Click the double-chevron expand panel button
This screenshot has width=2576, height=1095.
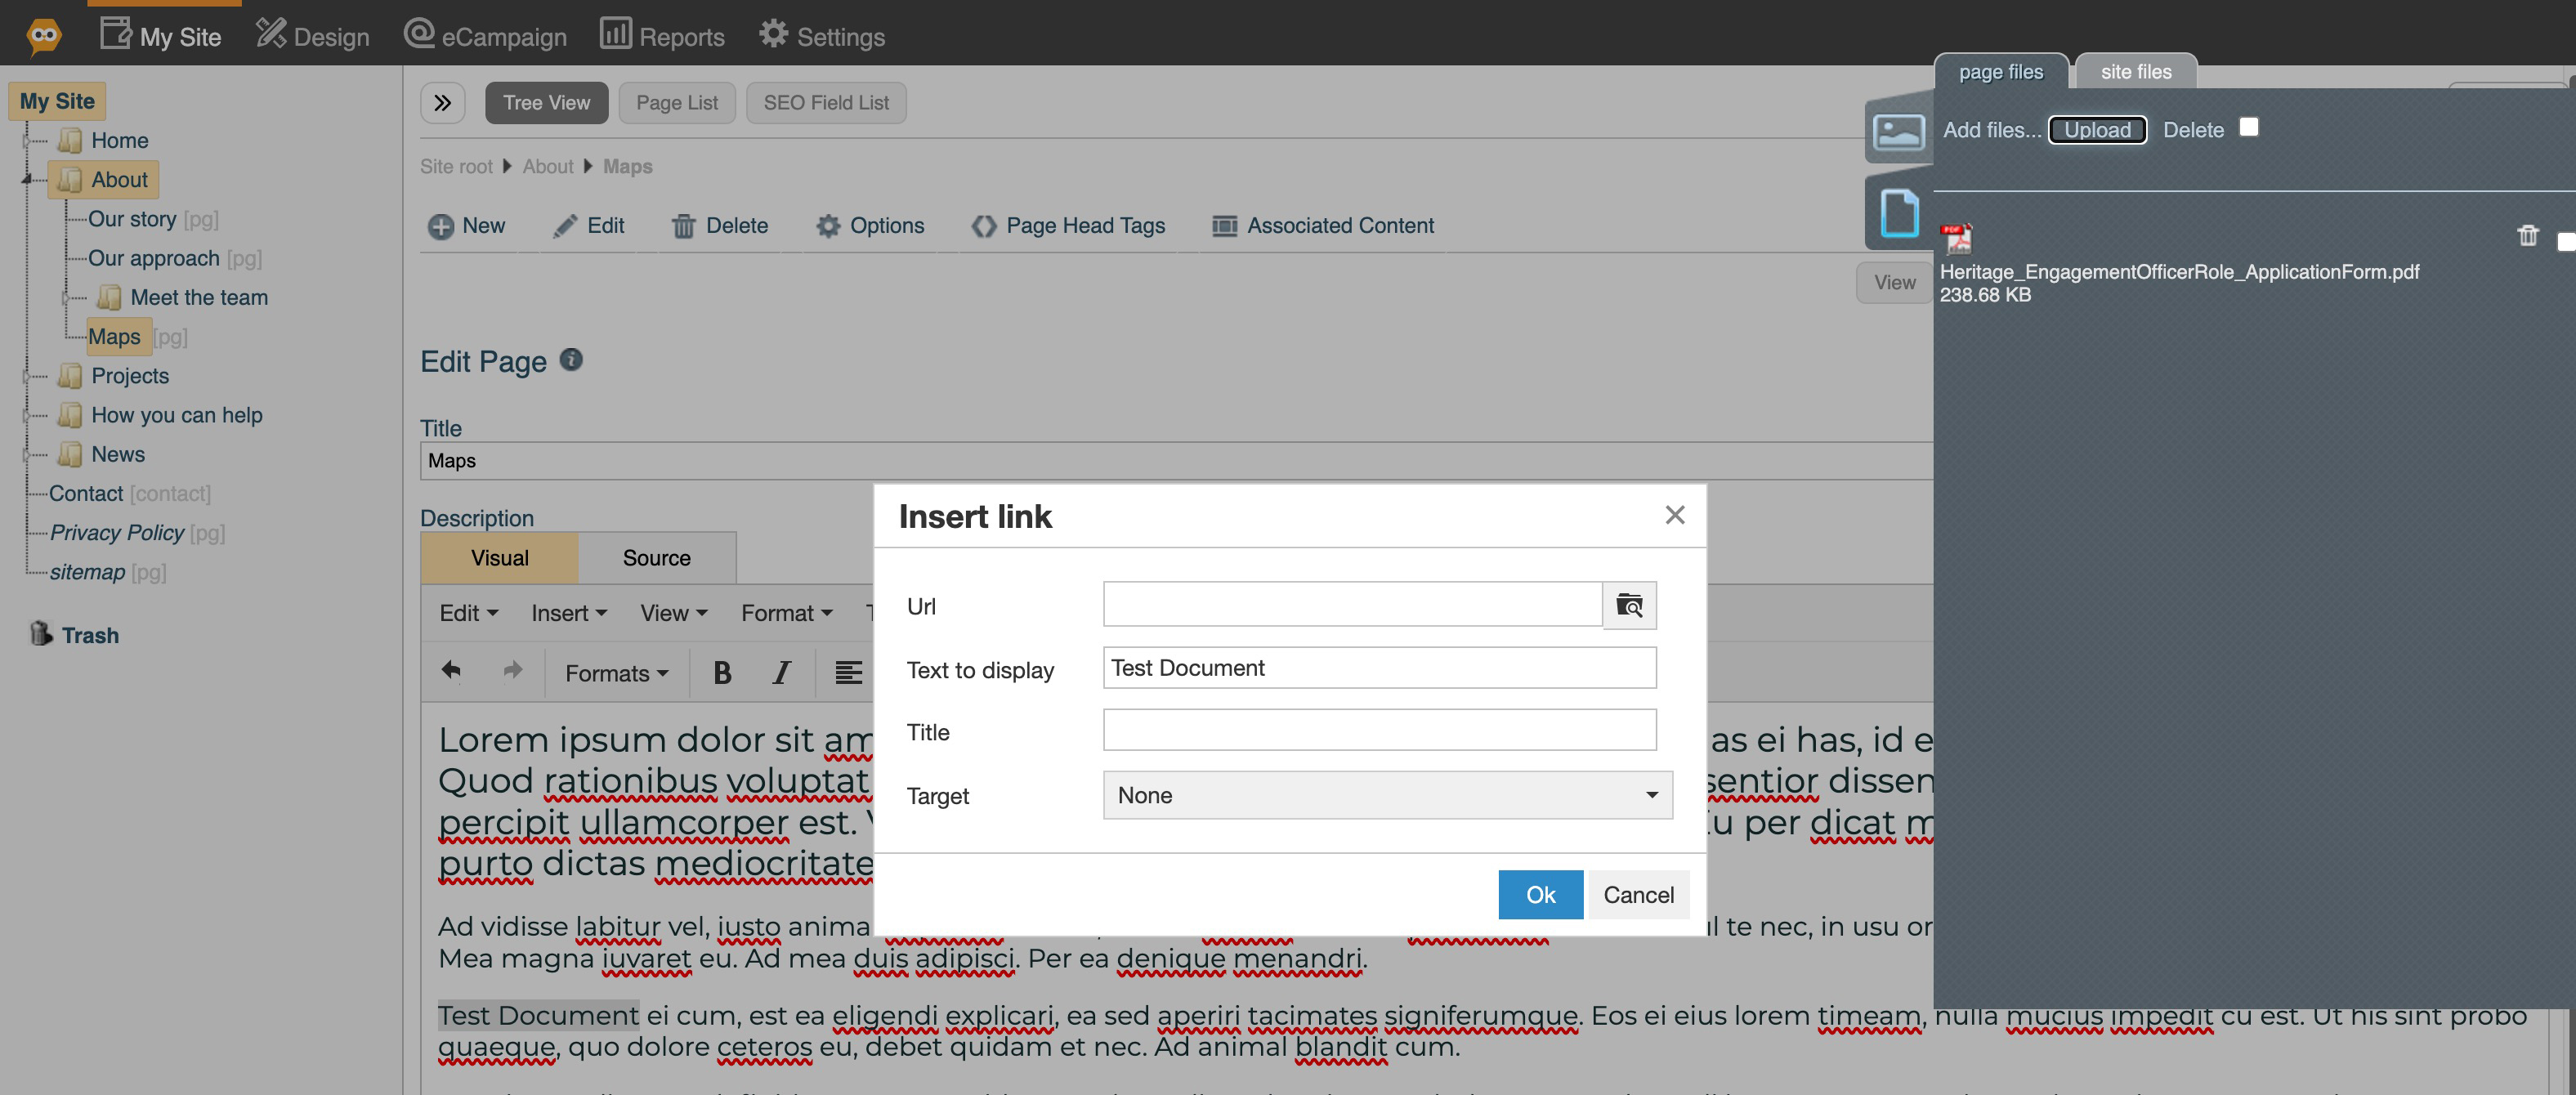pyautogui.click(x=442, y=103)
